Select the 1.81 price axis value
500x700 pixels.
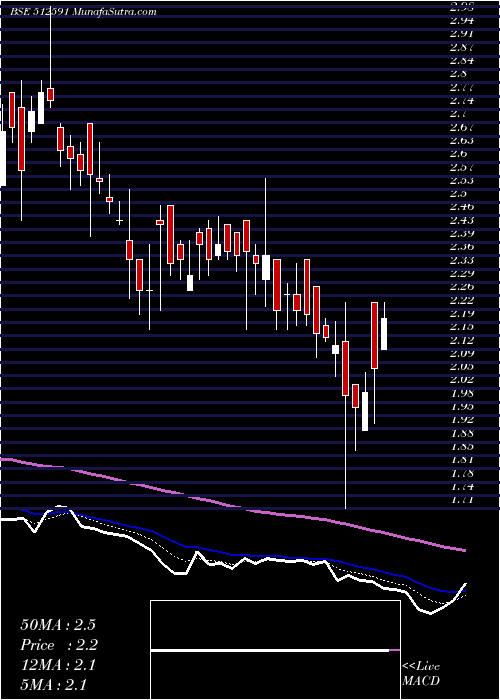point(461,460)
